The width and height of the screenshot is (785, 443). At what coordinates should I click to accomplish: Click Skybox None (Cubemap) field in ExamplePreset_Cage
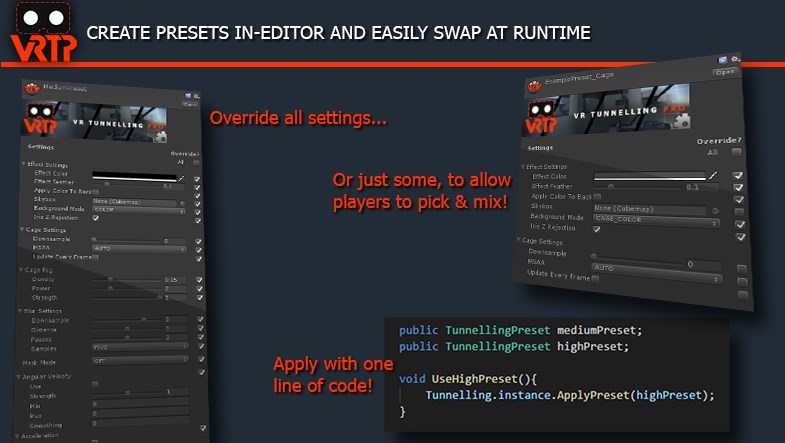point(649,209)
